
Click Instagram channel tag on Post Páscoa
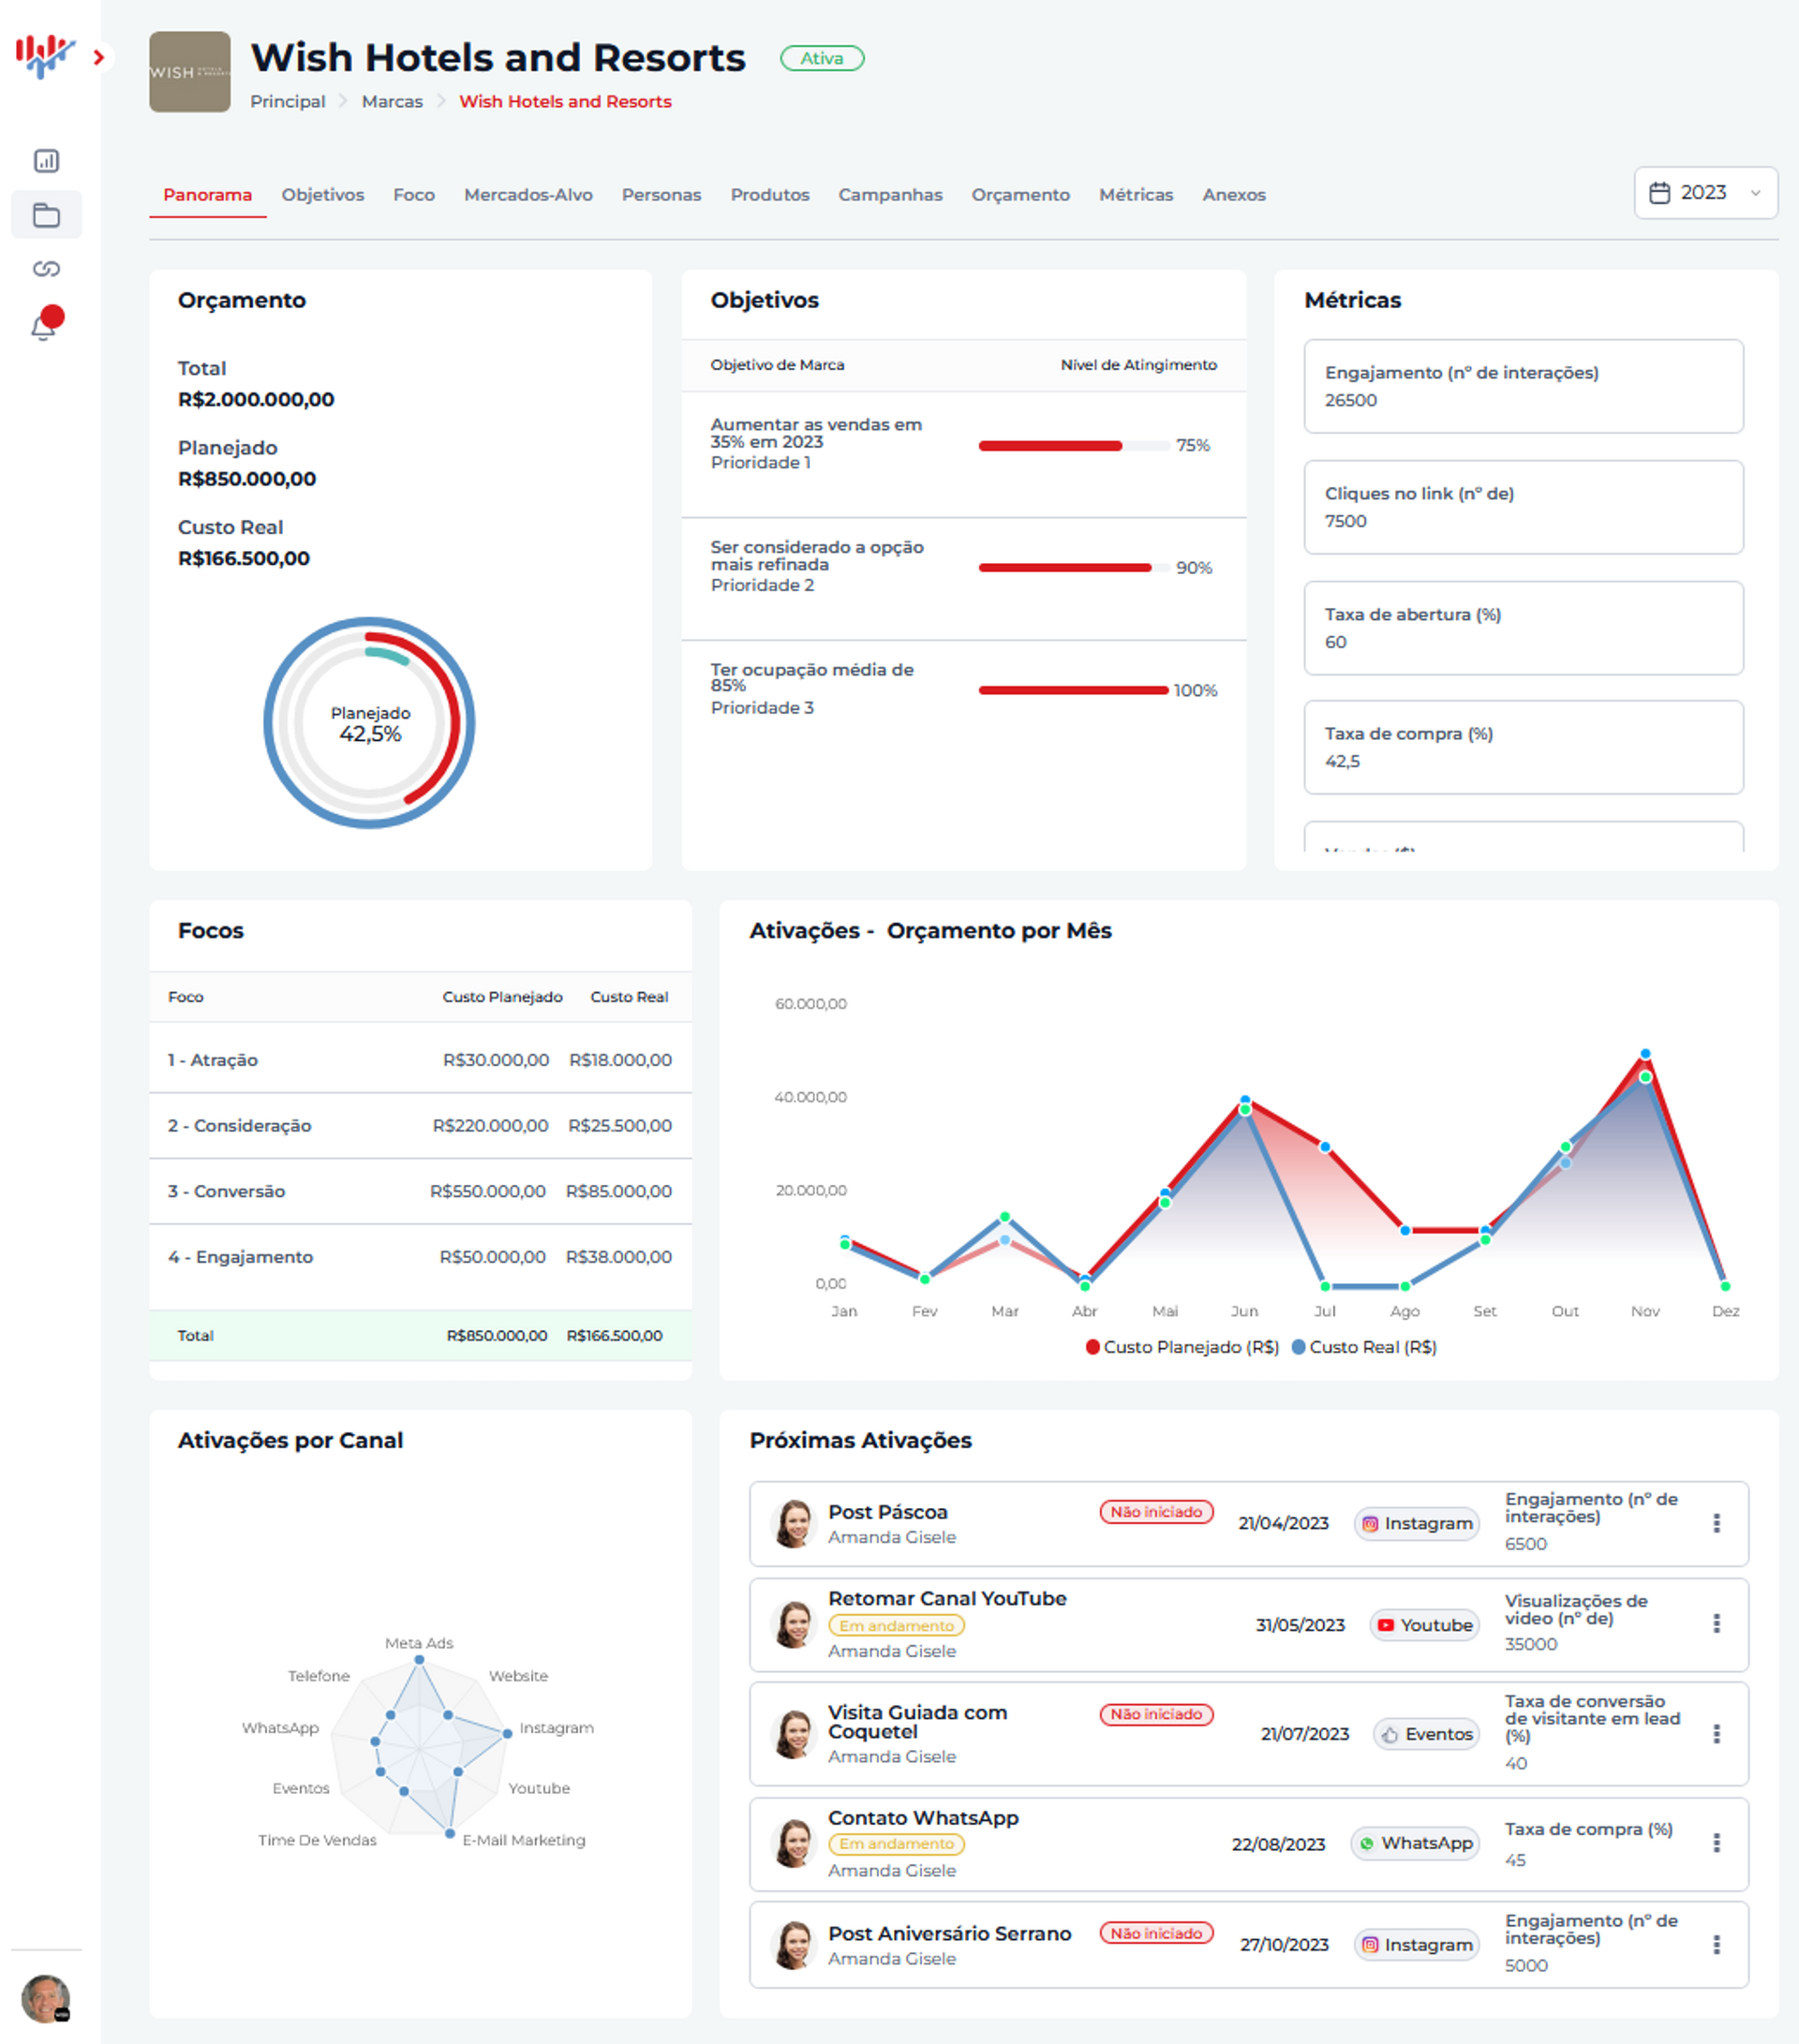1417,1524
